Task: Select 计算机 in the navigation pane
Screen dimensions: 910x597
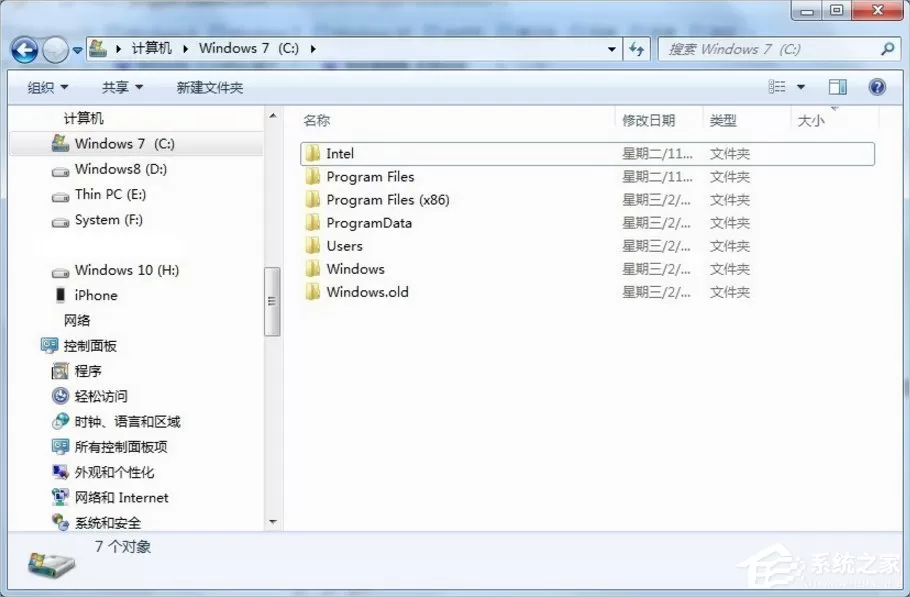Action: click(x=84, y=118)
